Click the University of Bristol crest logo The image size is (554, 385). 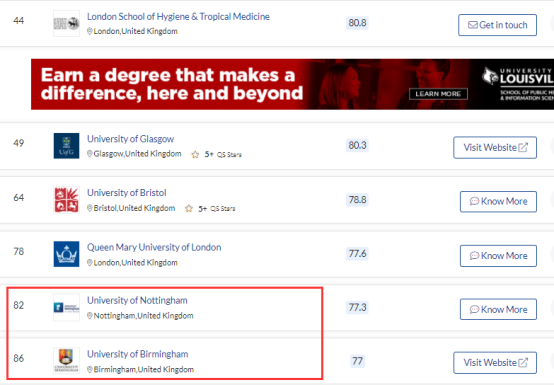click(66, 200)
